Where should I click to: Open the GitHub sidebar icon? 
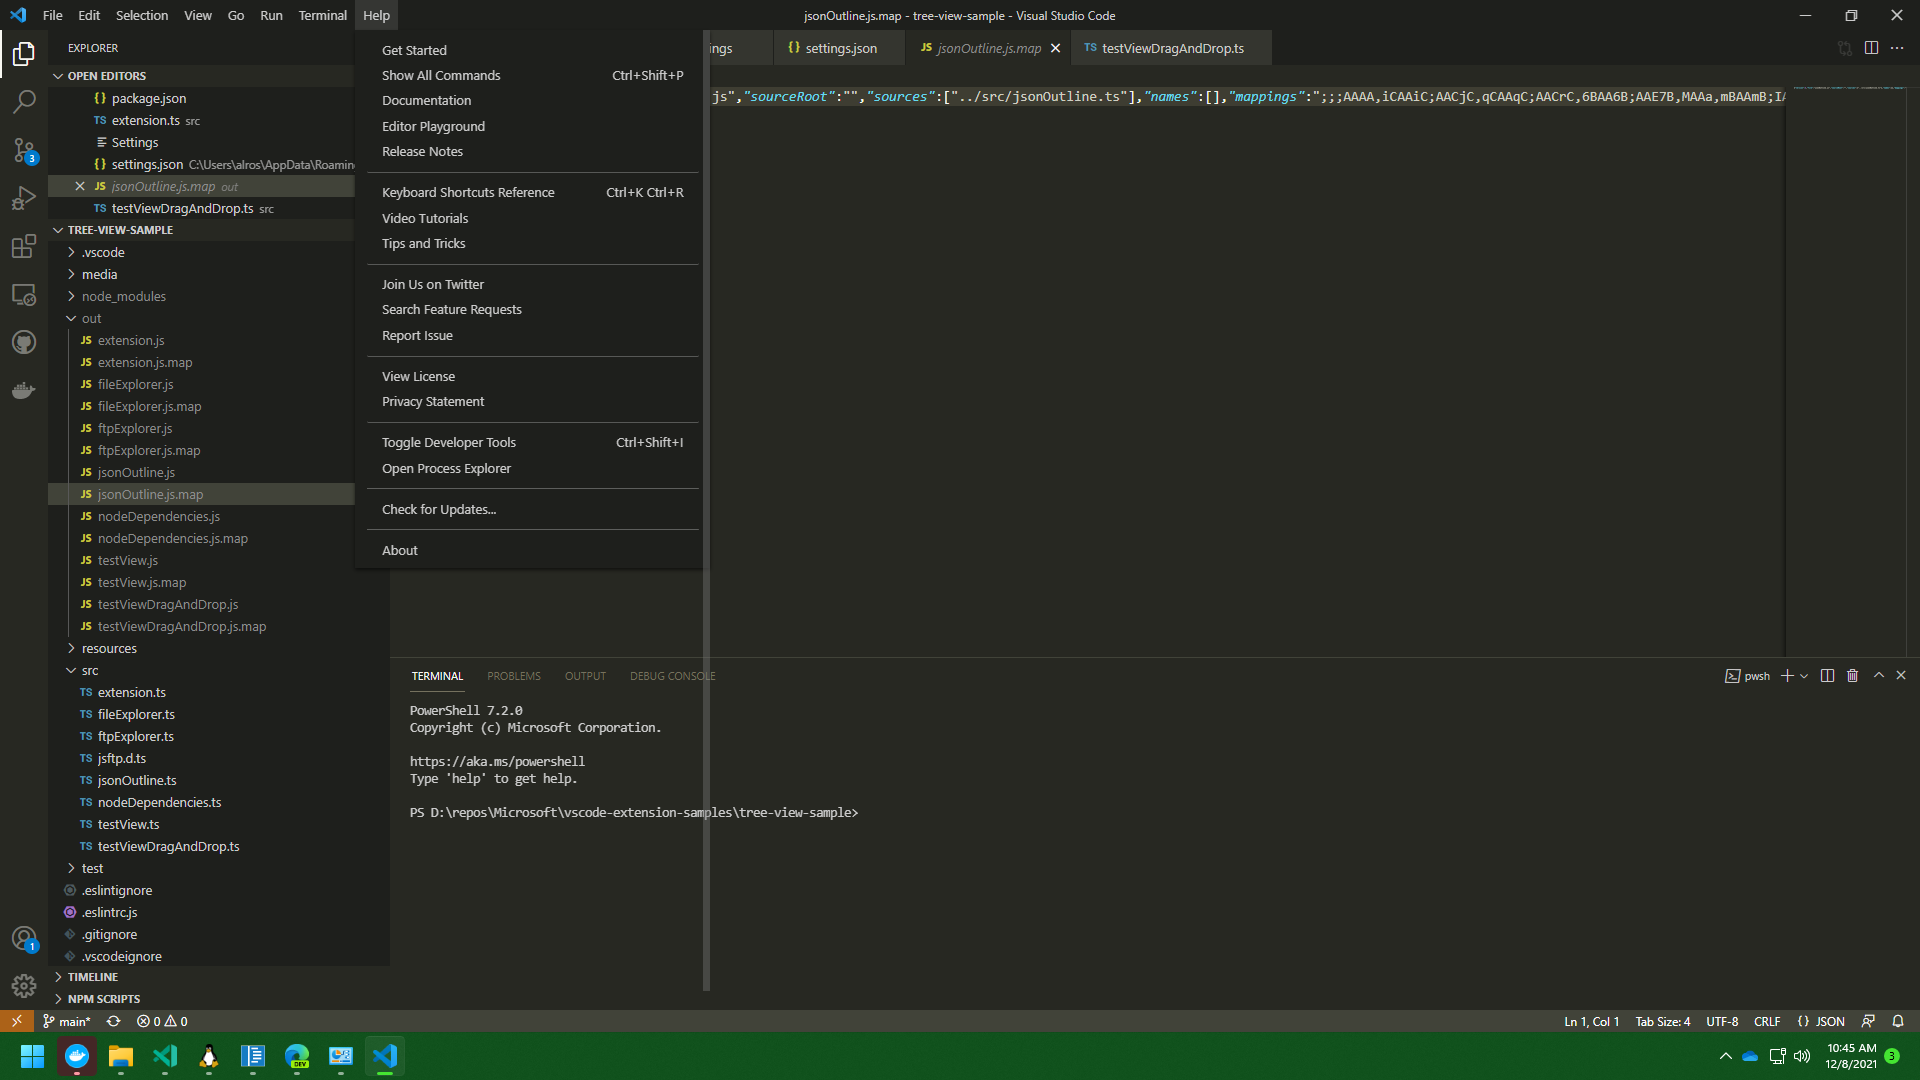coord(24,342)
